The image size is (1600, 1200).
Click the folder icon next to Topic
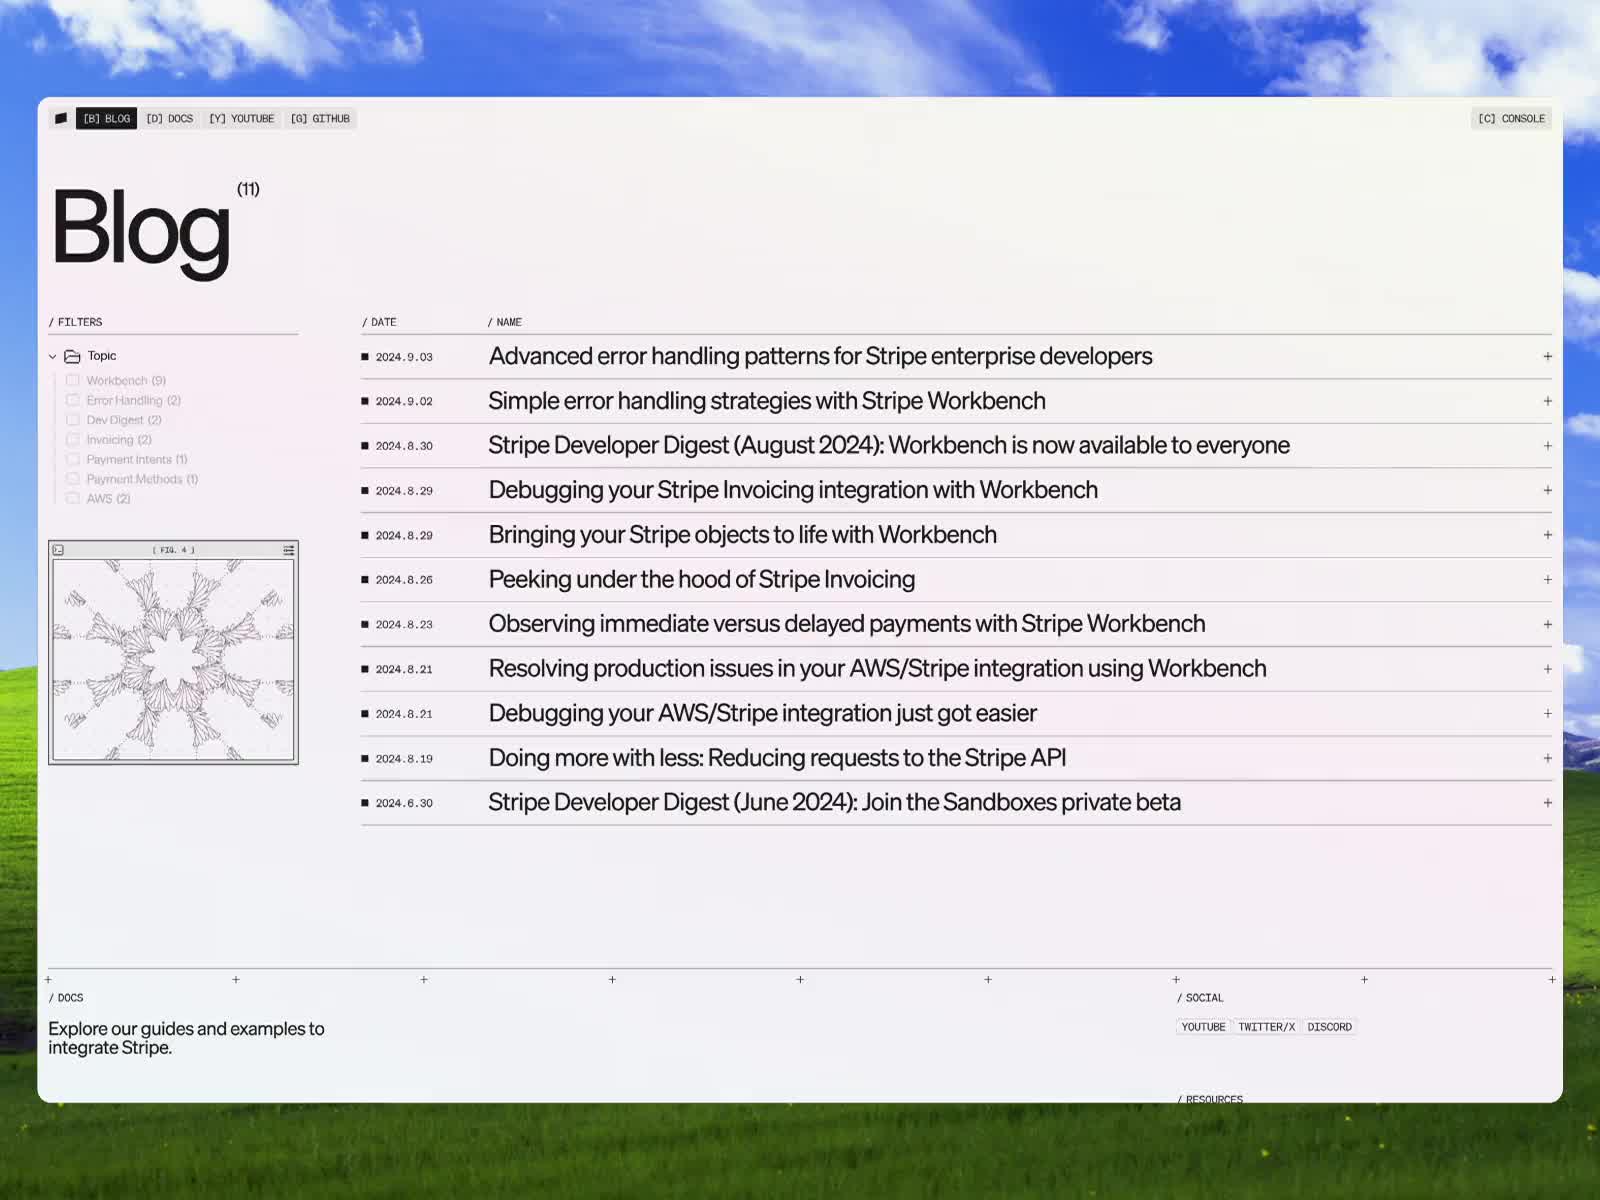click(73, 355)
